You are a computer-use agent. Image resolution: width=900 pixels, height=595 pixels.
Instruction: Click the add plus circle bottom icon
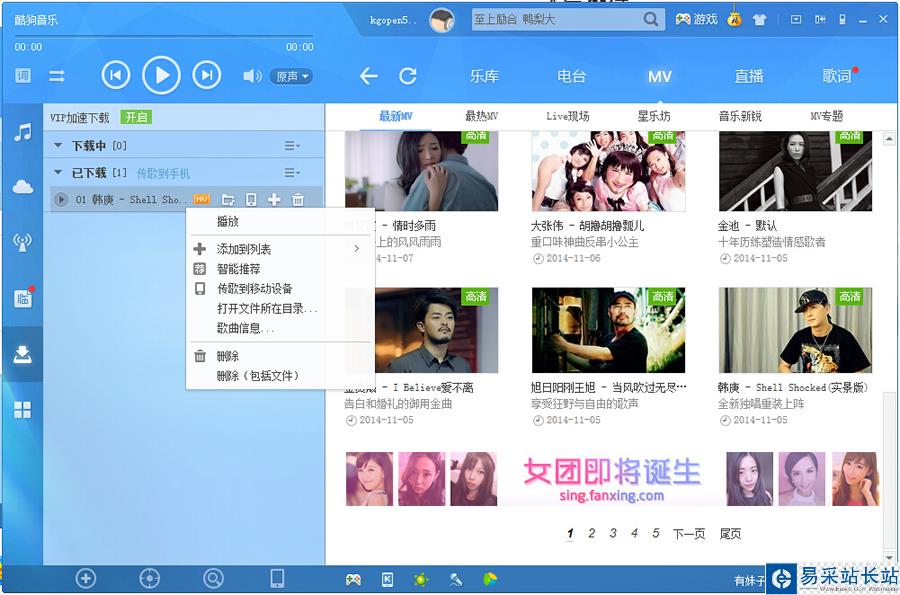pyautogui.click(x=86, y=578)
